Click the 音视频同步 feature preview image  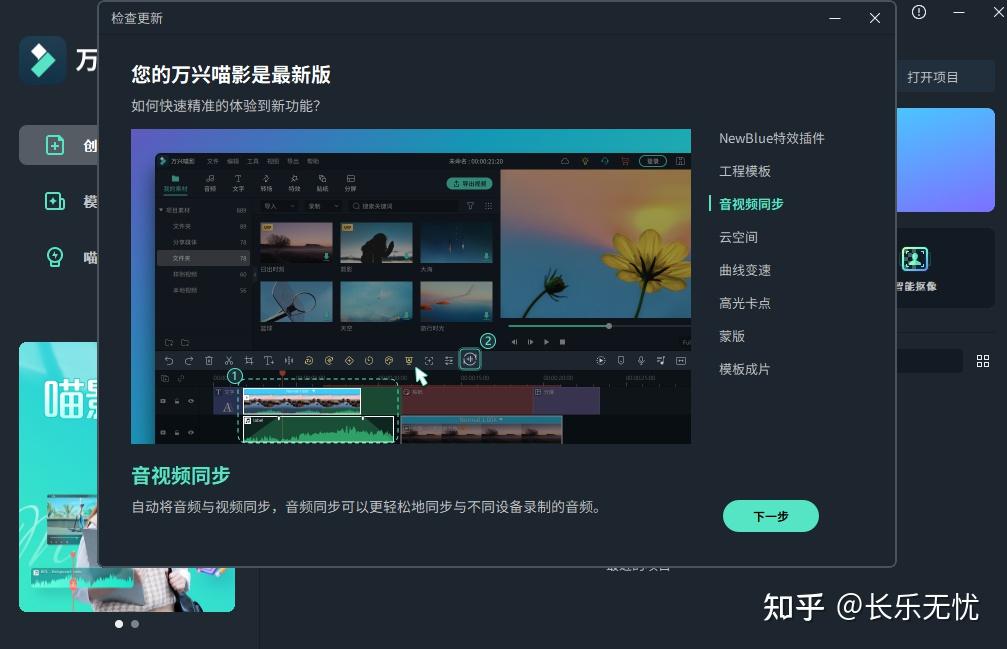tap(411, 286)
